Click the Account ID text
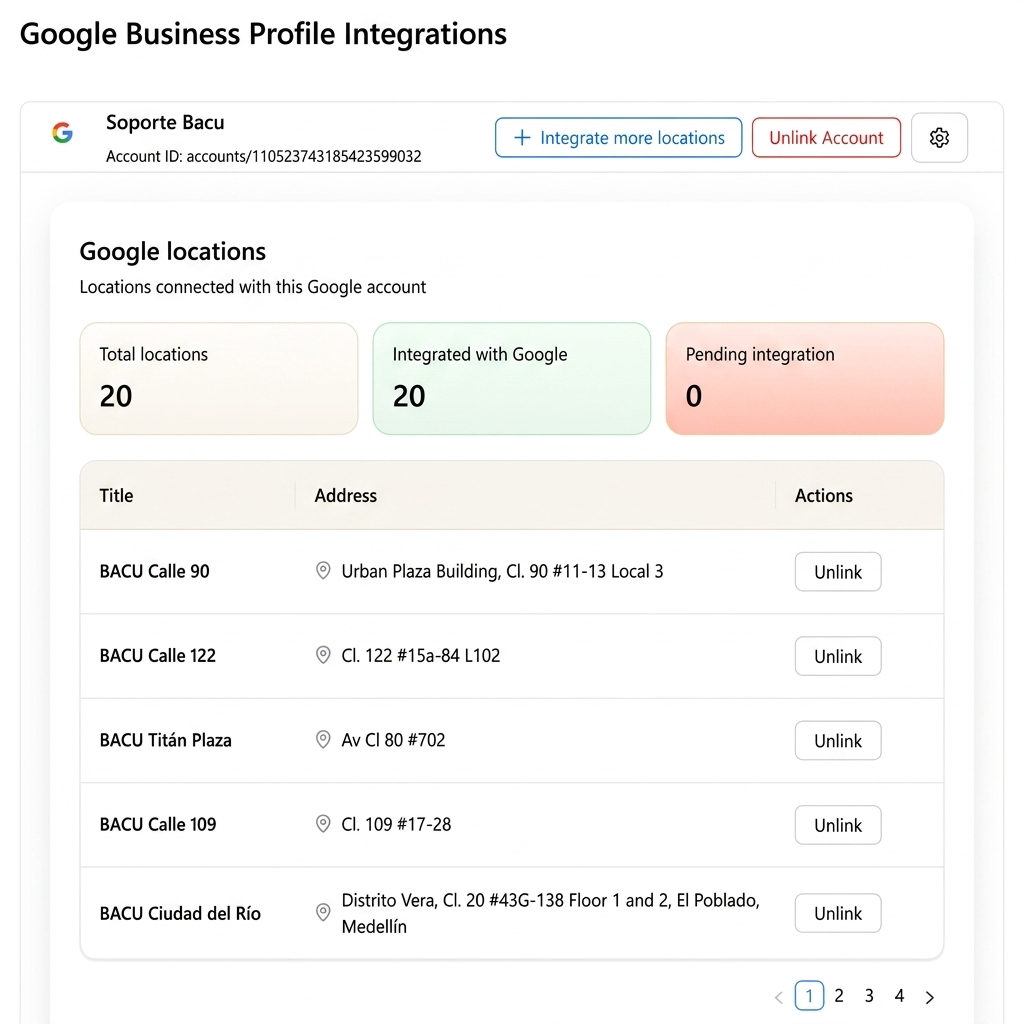 pyautogui.click(x=264, y=157)
